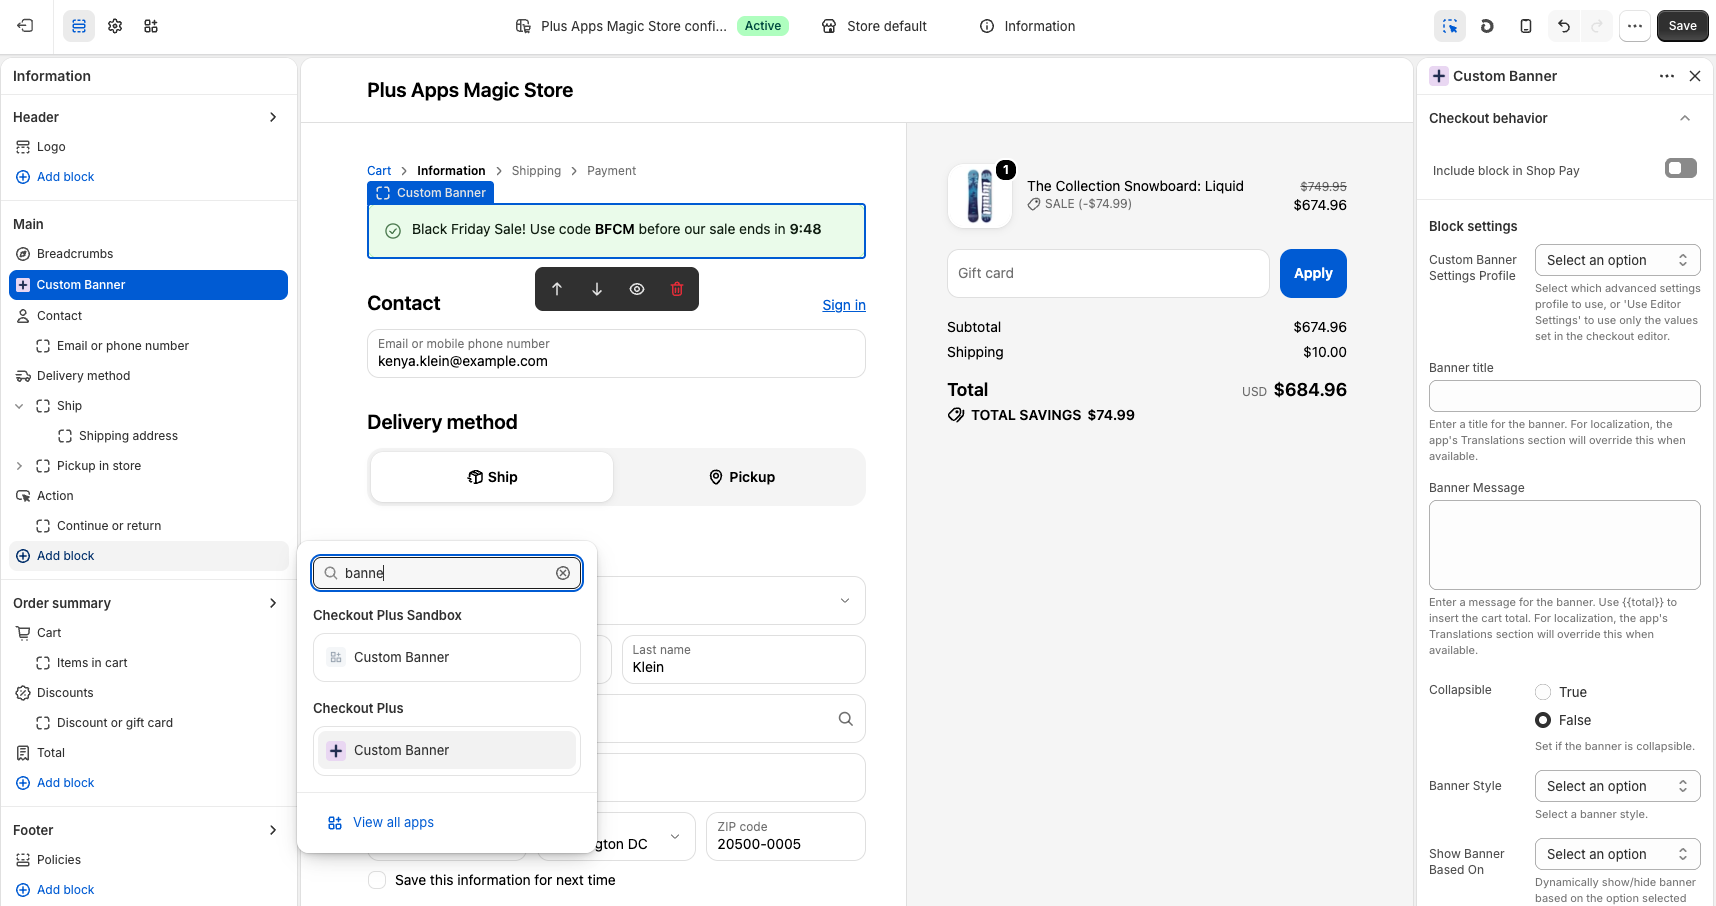Open the top bar more actions menu
Viewport: 1716px width, 906px height.
[1635, 26]
